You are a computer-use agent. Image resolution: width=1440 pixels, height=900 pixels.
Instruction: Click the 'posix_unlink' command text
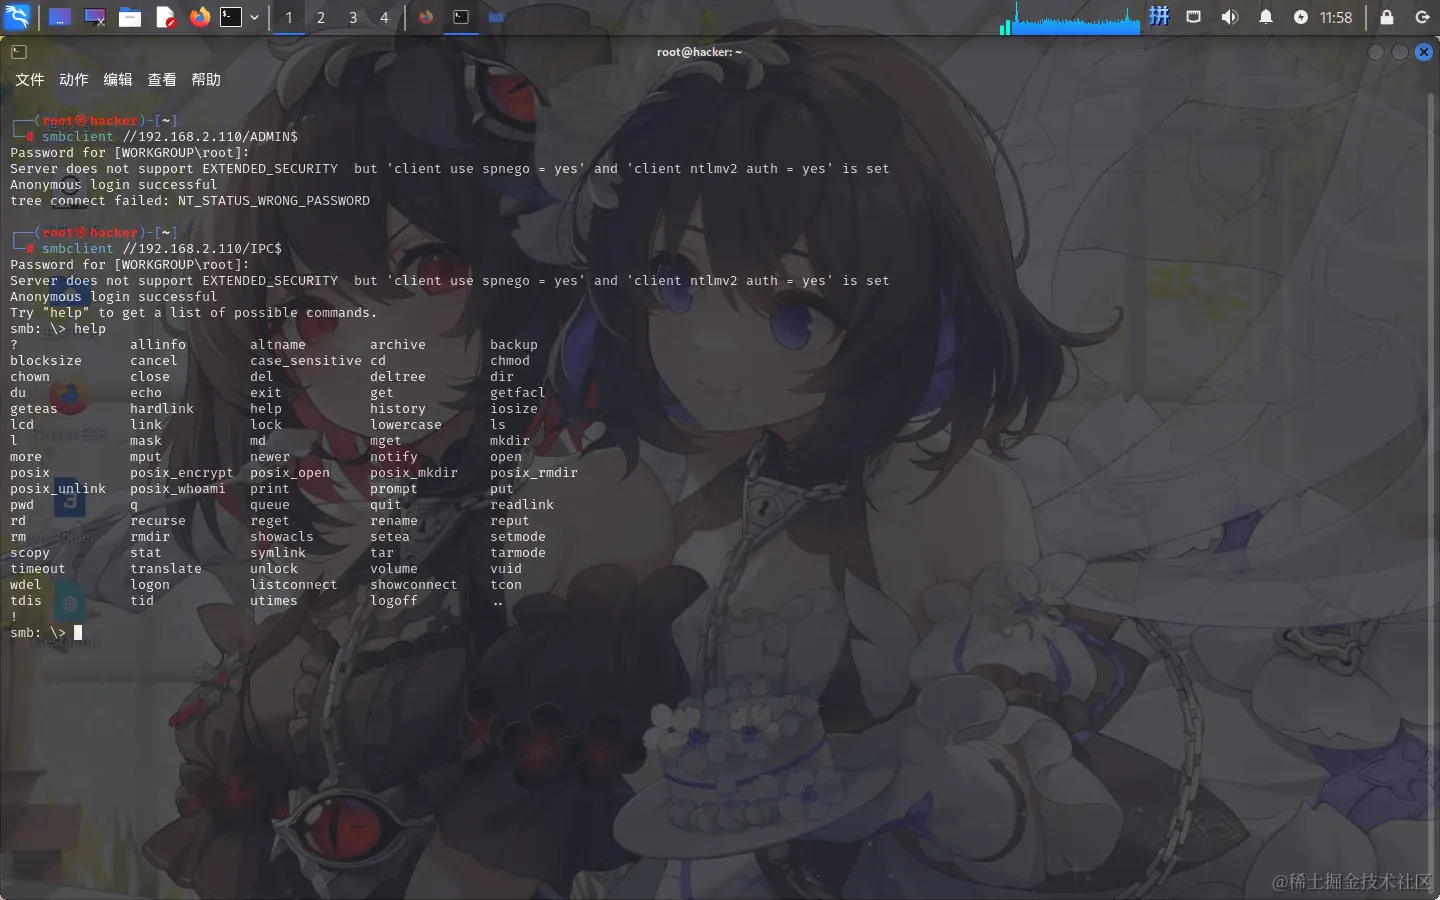point(58,489)
